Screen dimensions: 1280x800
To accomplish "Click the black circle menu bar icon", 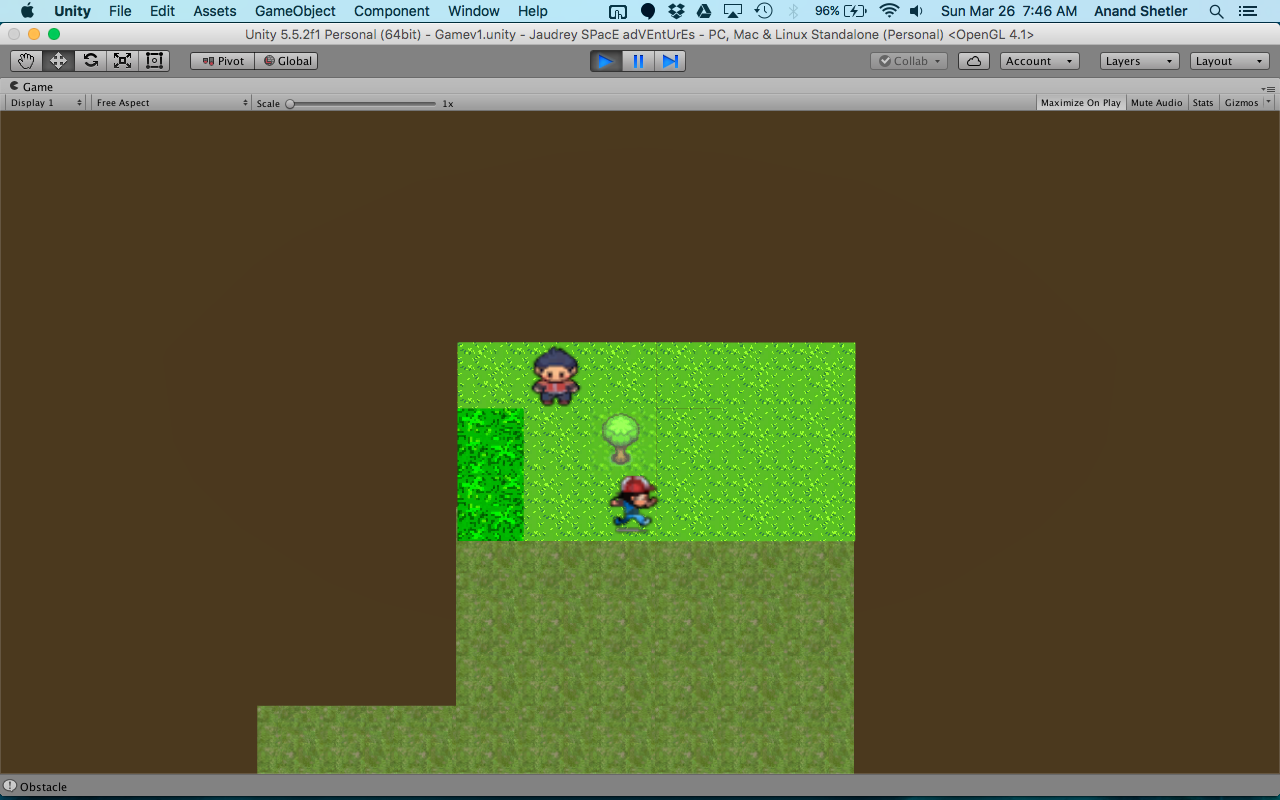I will (x=648, y=11).
